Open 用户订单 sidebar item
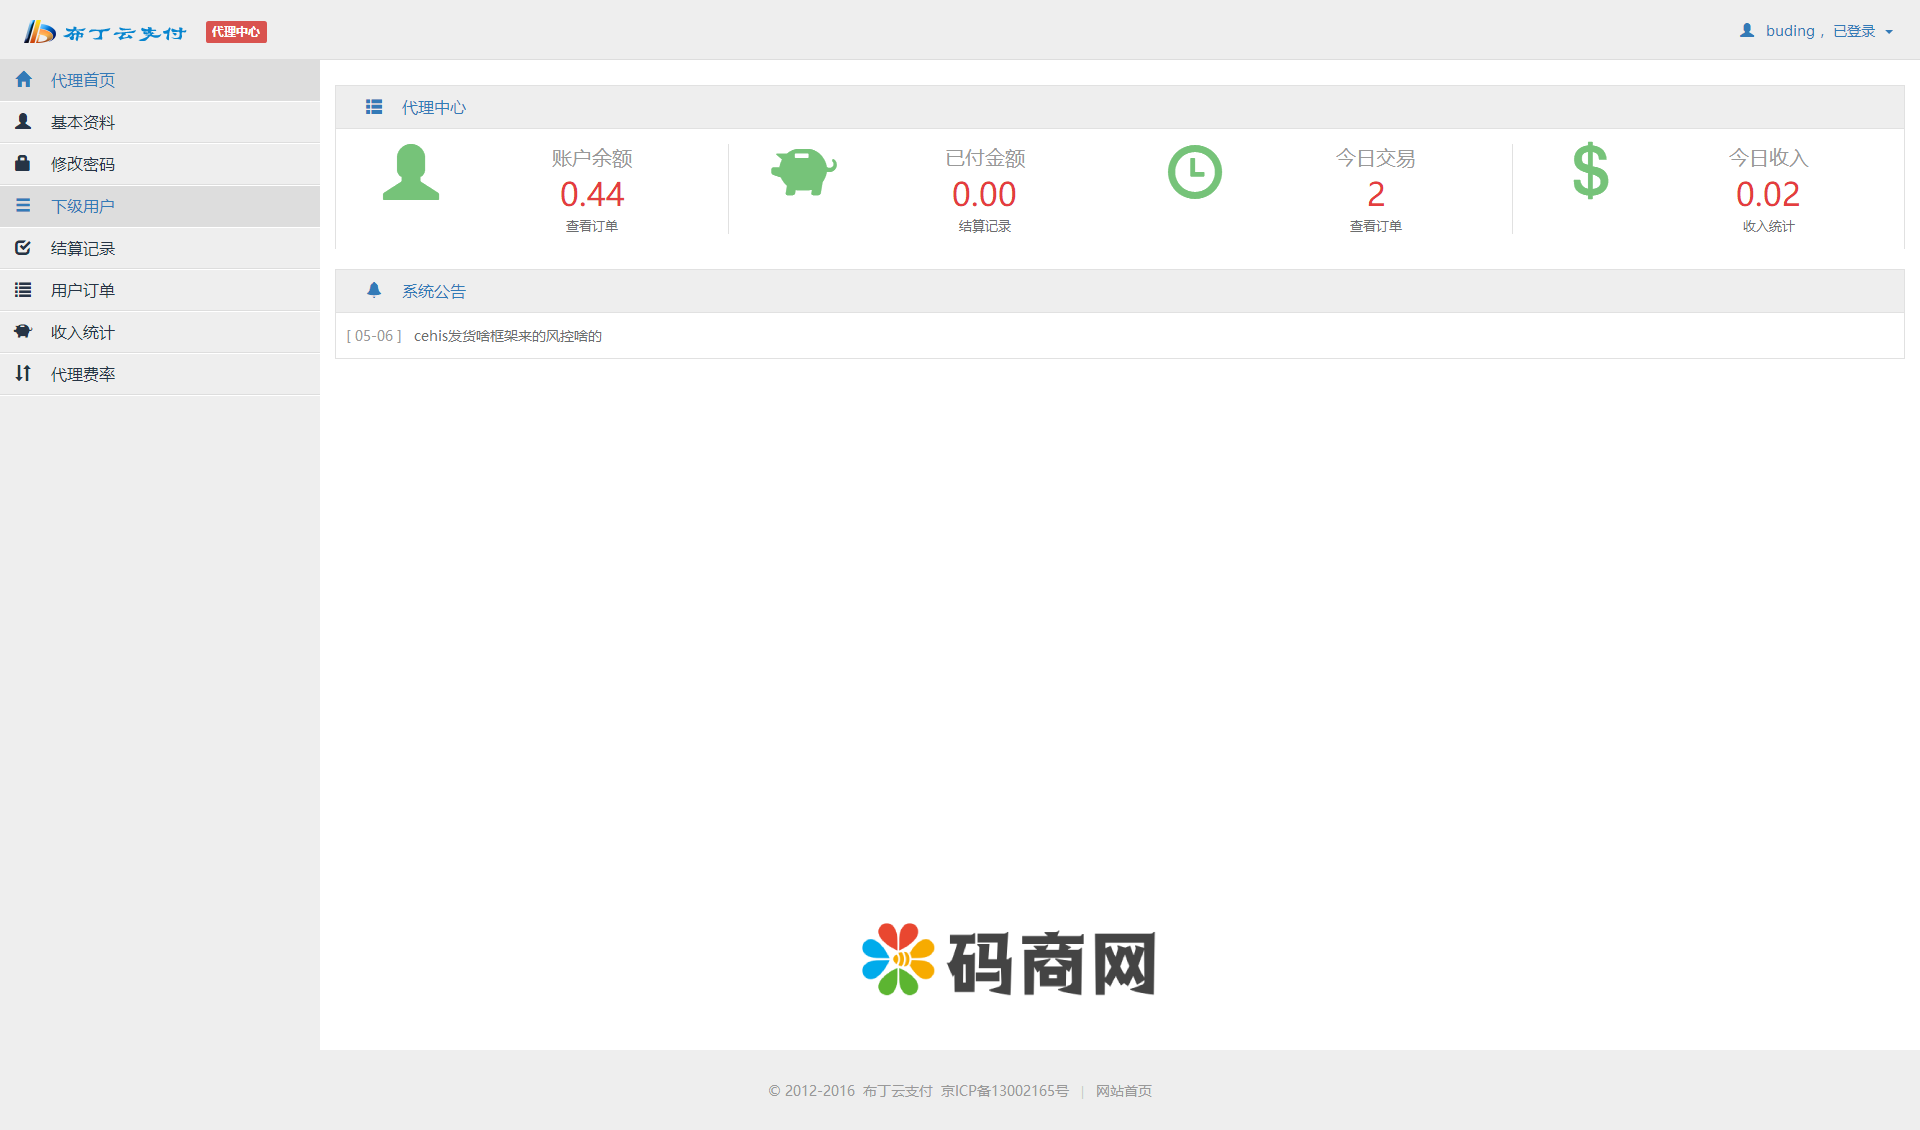 [83, 290]
